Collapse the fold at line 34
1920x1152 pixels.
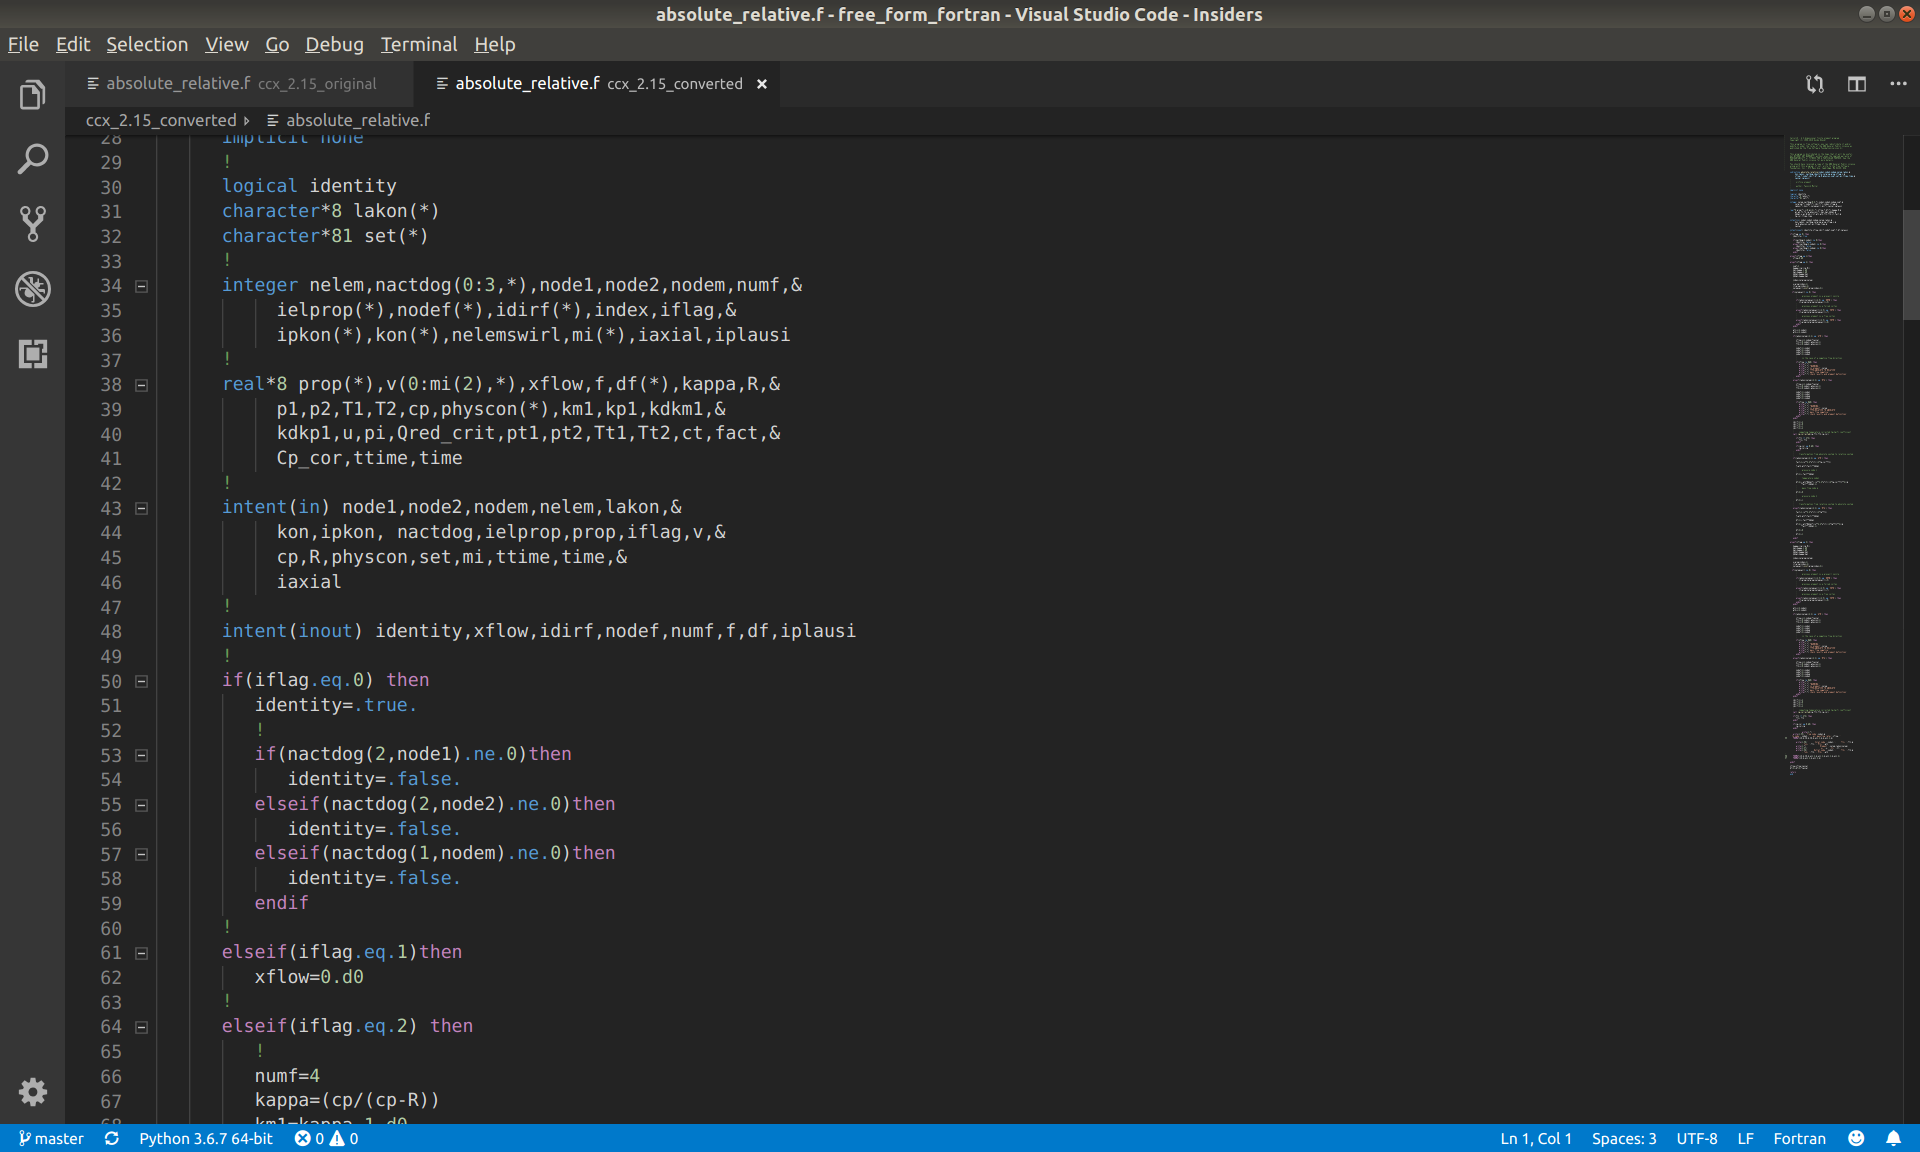pyautogui.click(x=142, y=286)
